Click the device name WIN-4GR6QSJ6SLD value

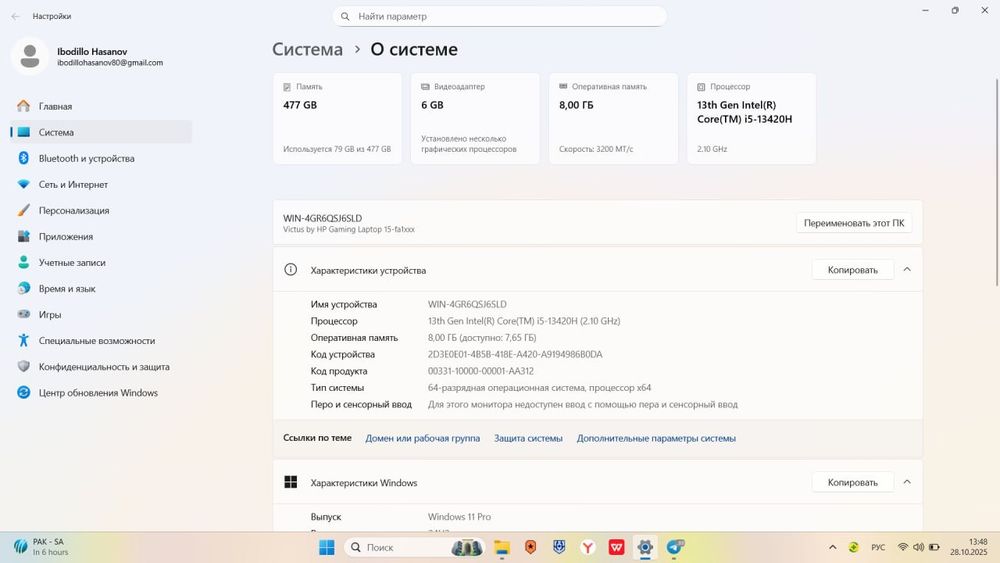pyautogui.click(x=467, y=304)
